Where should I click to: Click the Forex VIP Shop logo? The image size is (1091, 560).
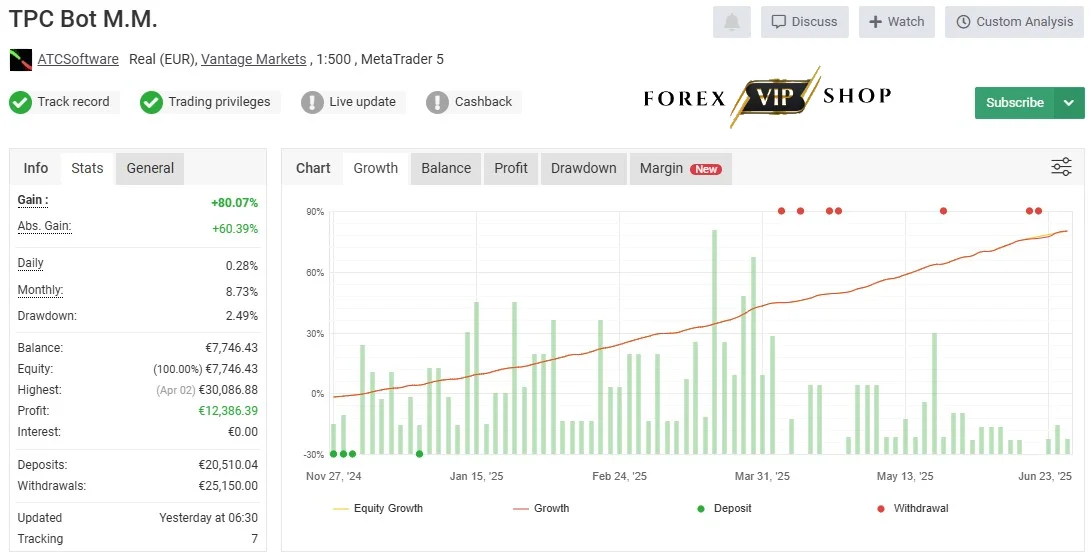(767, 97)
